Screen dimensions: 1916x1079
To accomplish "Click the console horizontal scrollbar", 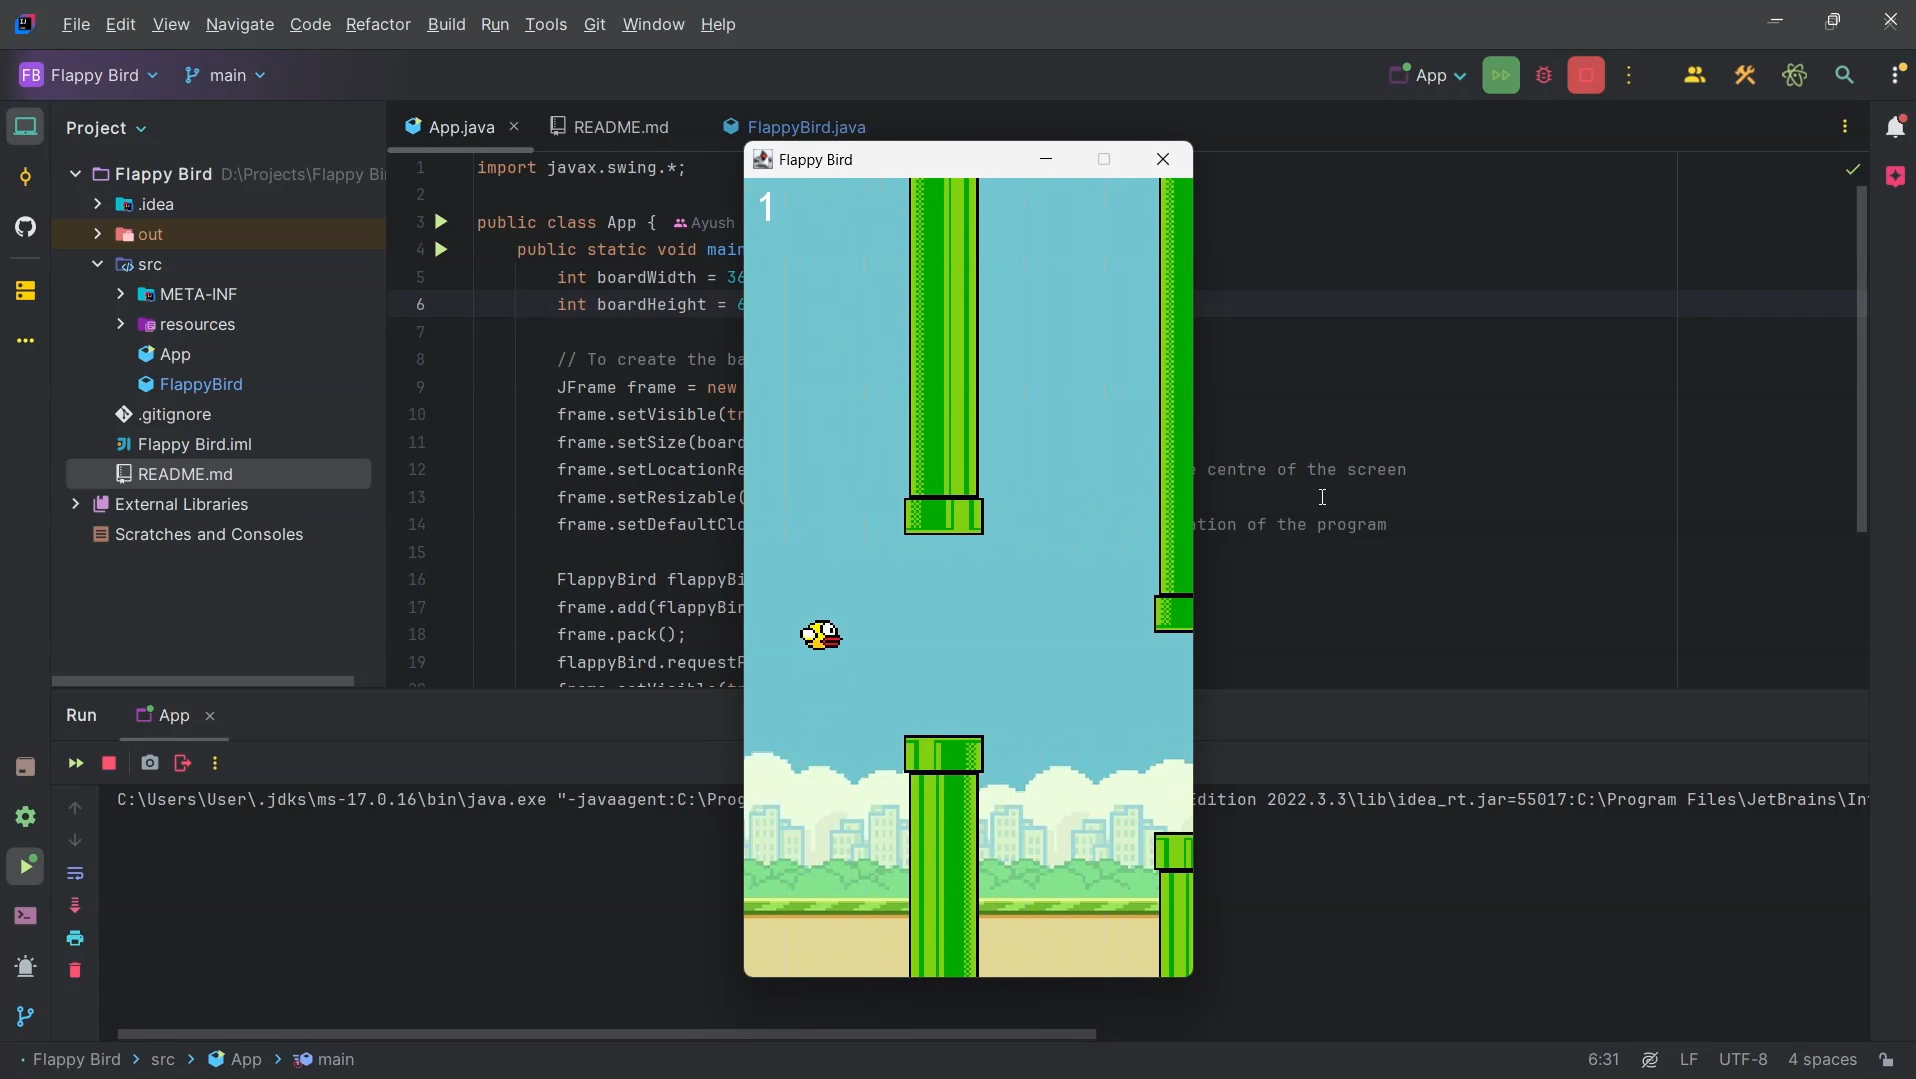I will 607,1035.
